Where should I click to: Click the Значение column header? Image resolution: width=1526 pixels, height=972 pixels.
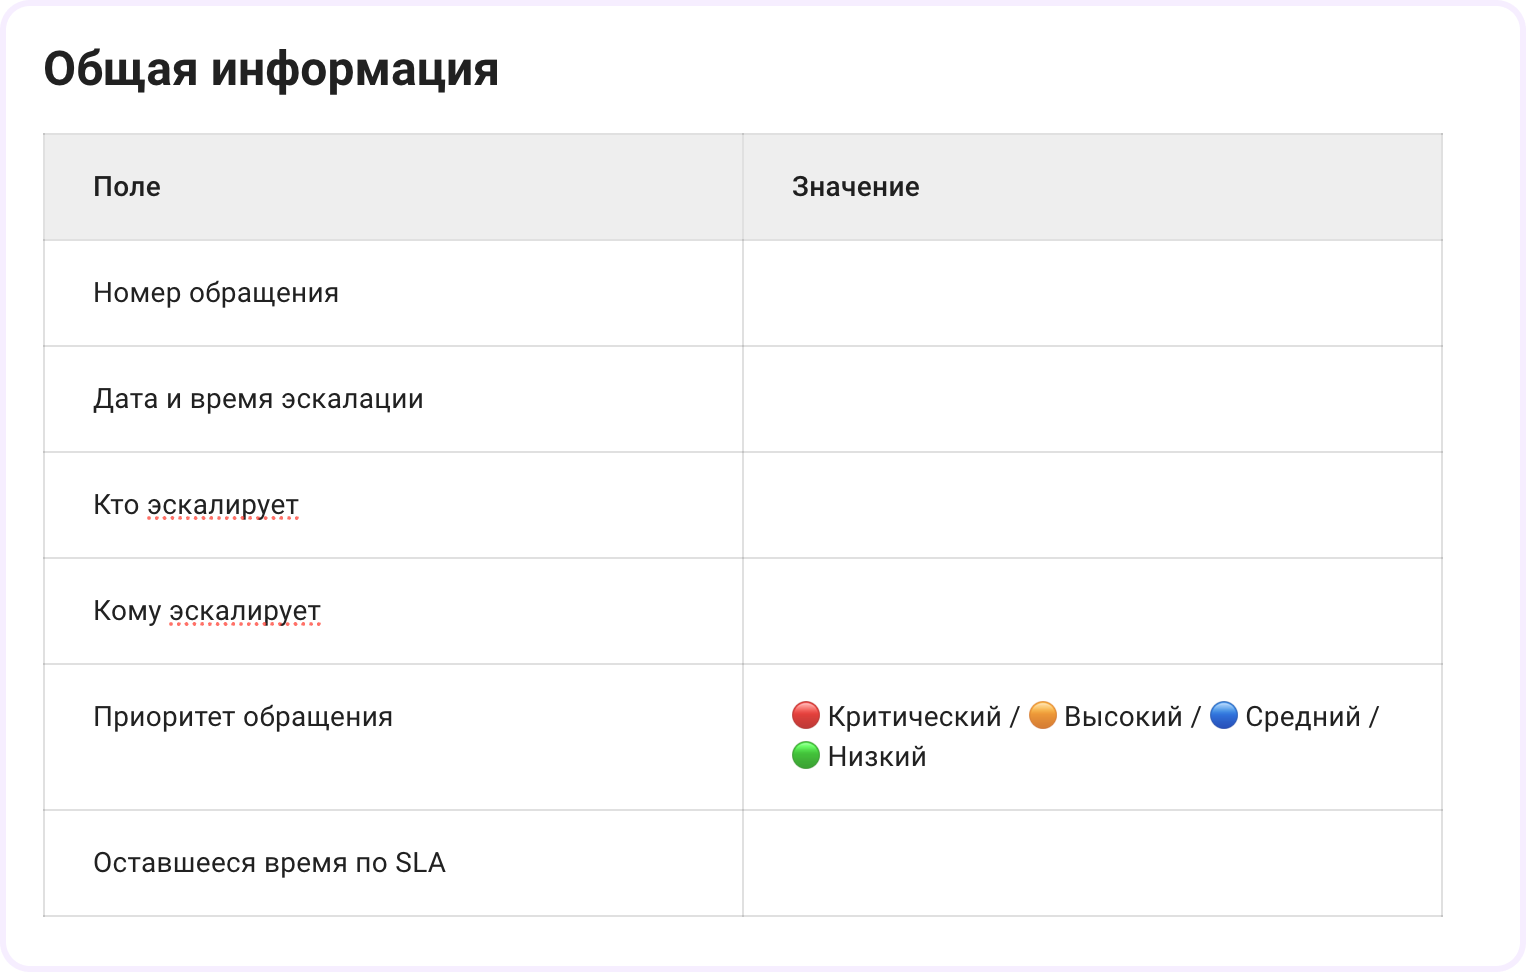(x=855, y=187)
